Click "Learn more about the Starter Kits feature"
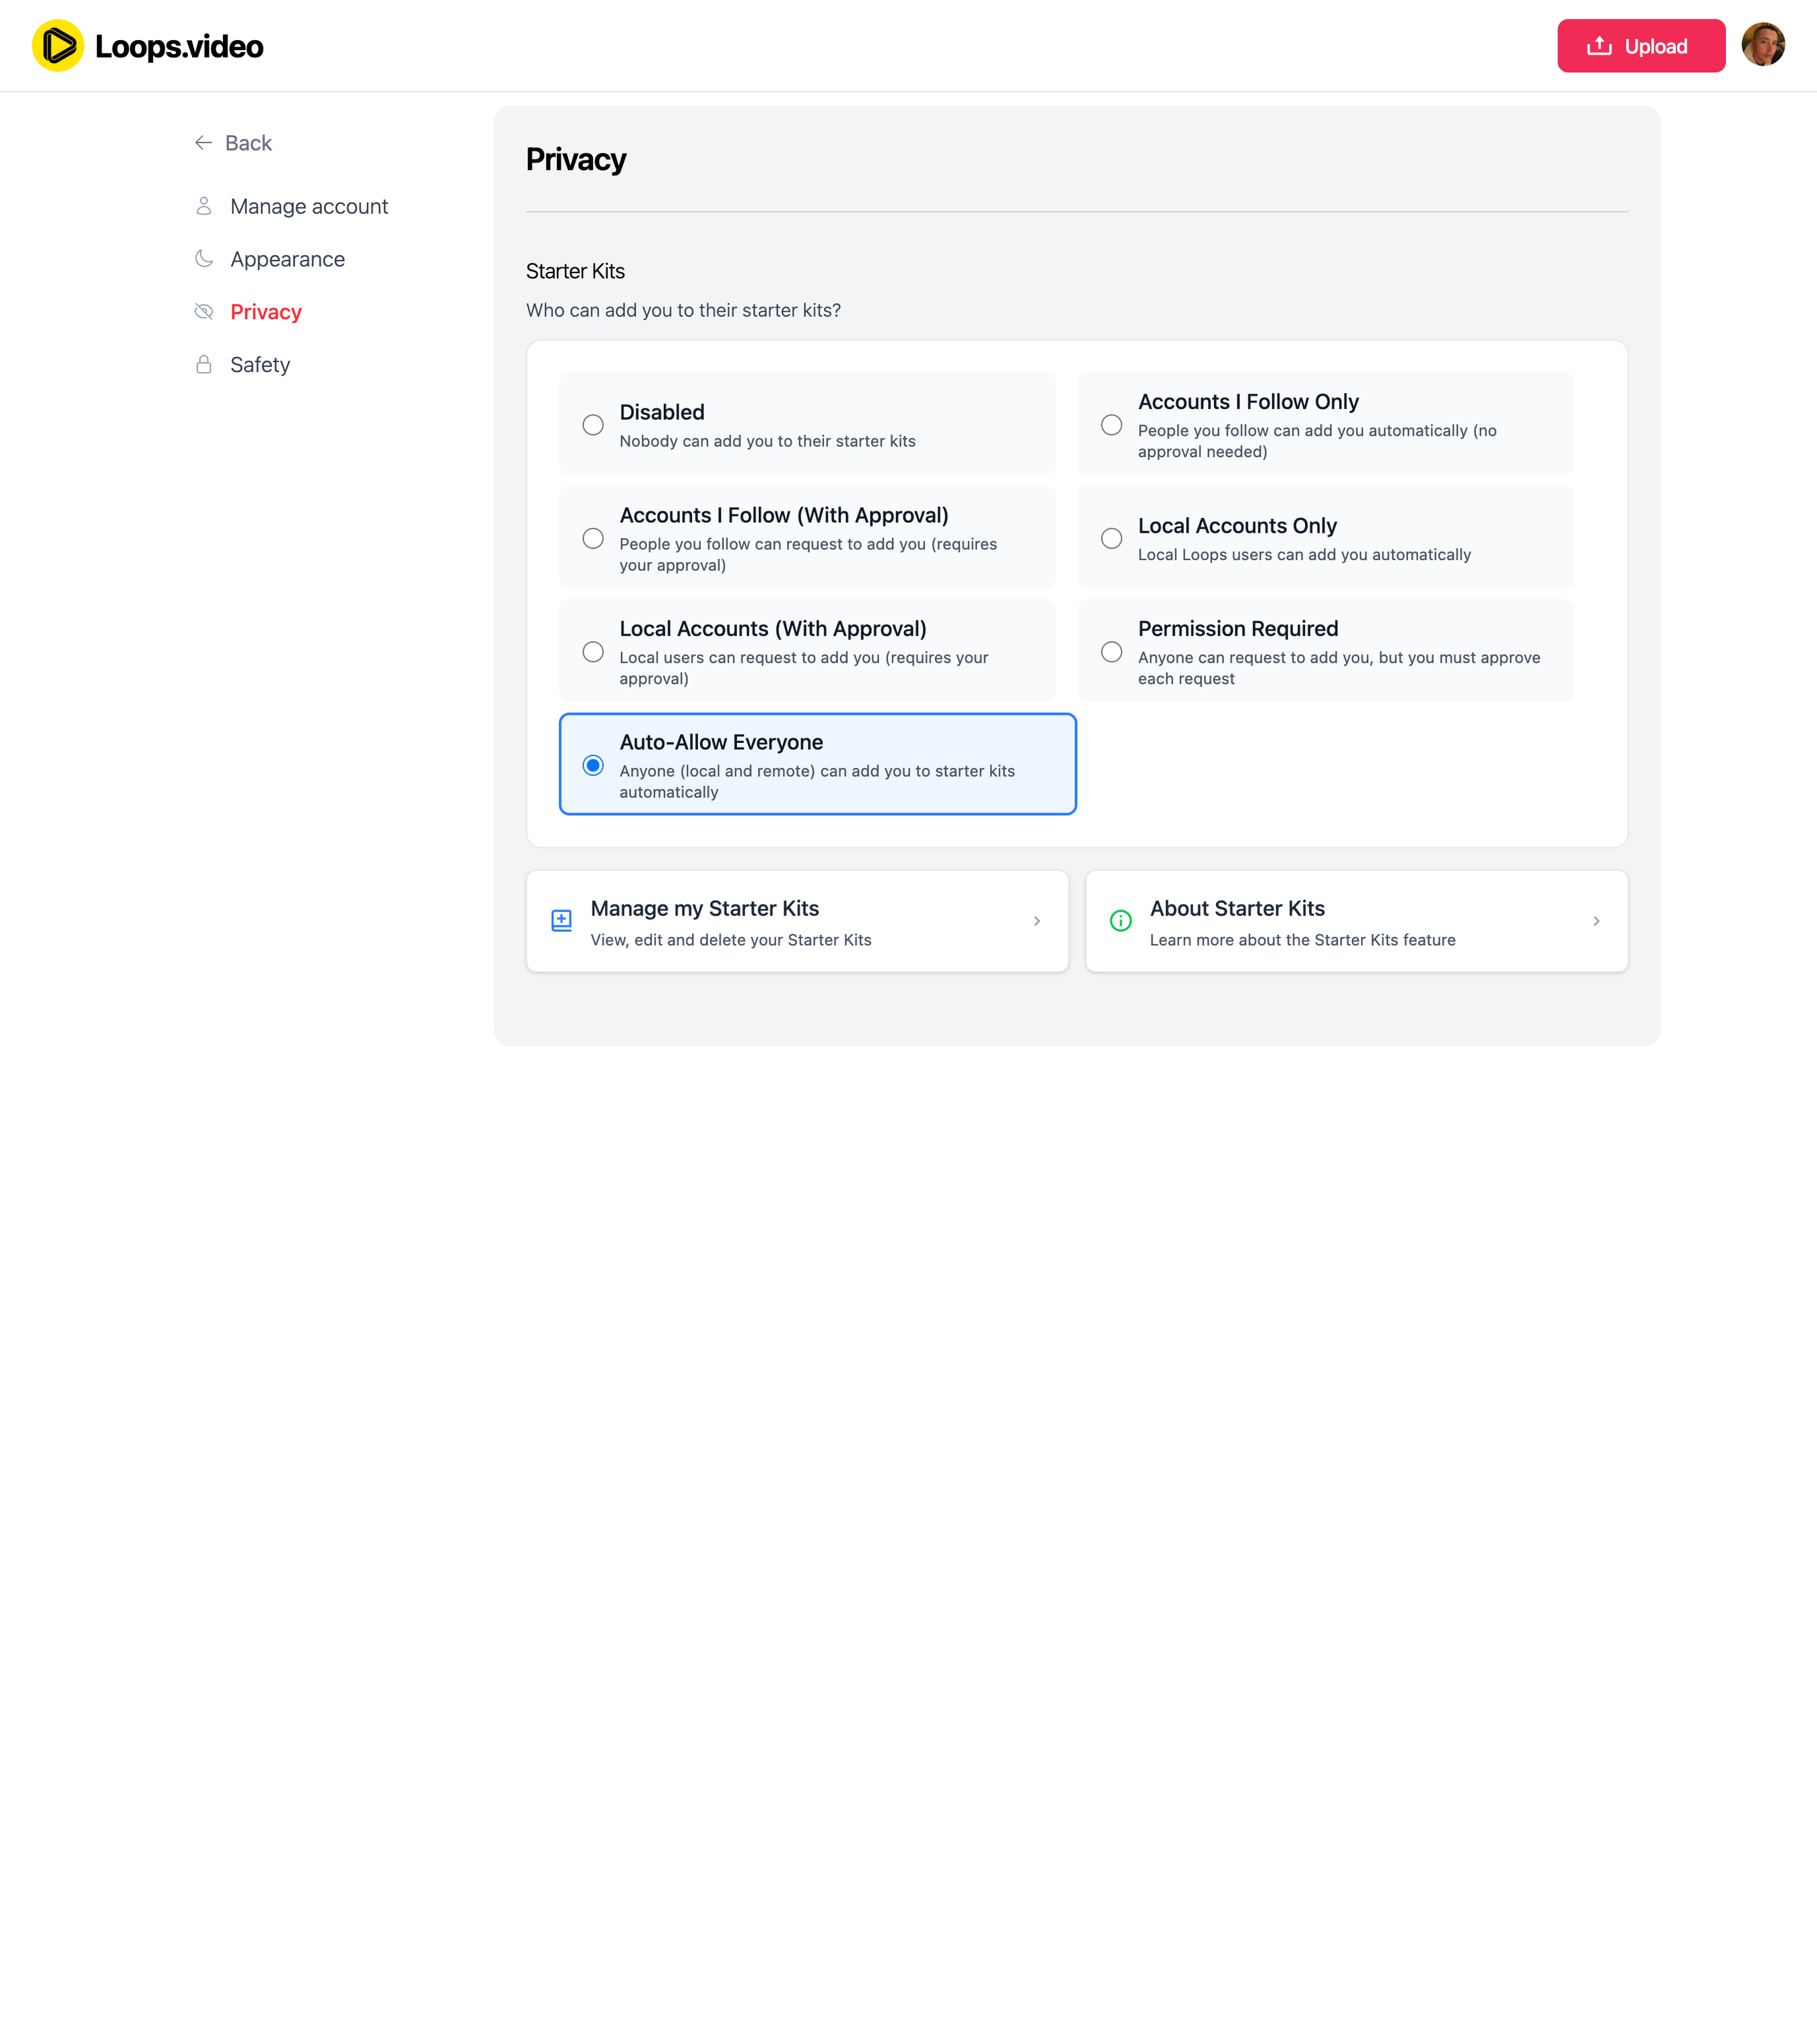The image size is (1817, 2044). point(1302,940)
